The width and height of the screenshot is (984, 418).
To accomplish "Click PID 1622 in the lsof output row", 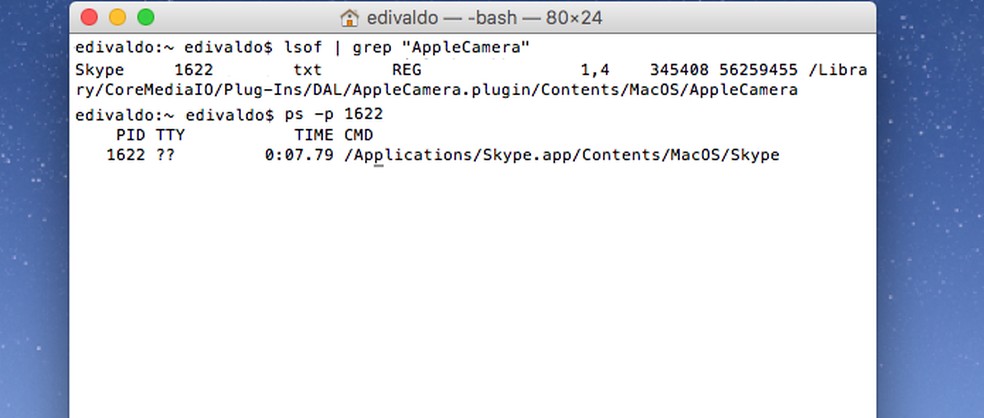I will (x=194, y=70).
